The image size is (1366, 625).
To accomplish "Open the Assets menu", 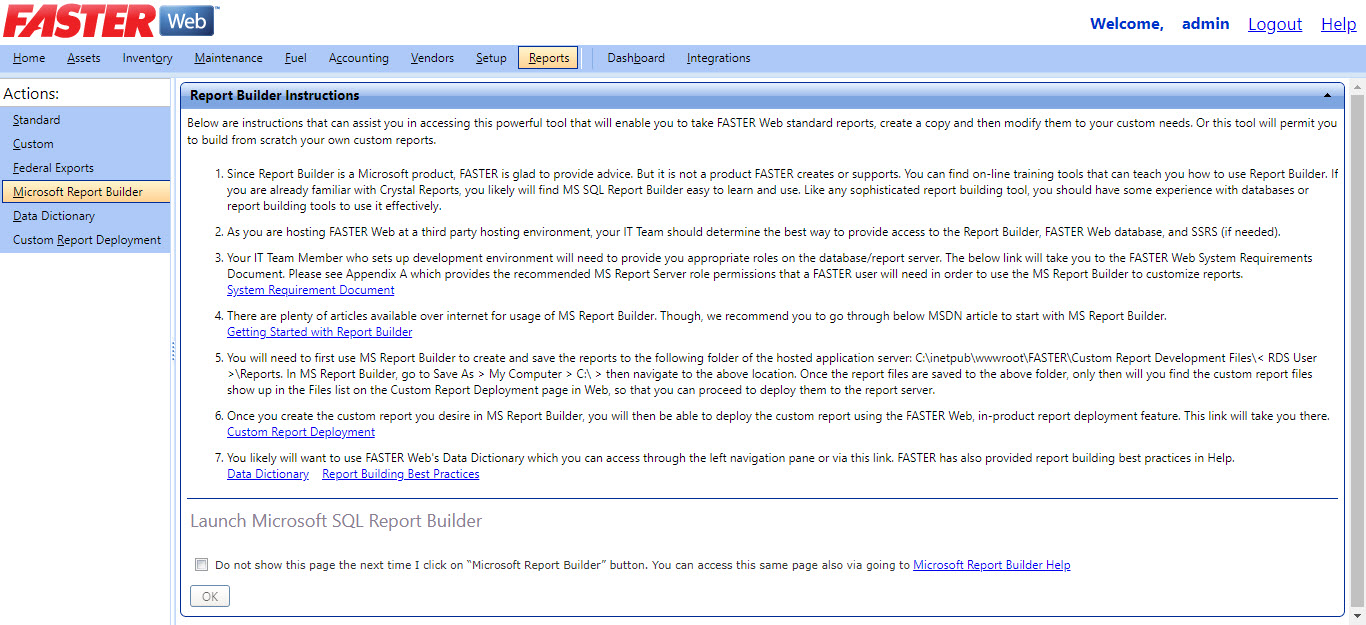I will click(84, 58).
